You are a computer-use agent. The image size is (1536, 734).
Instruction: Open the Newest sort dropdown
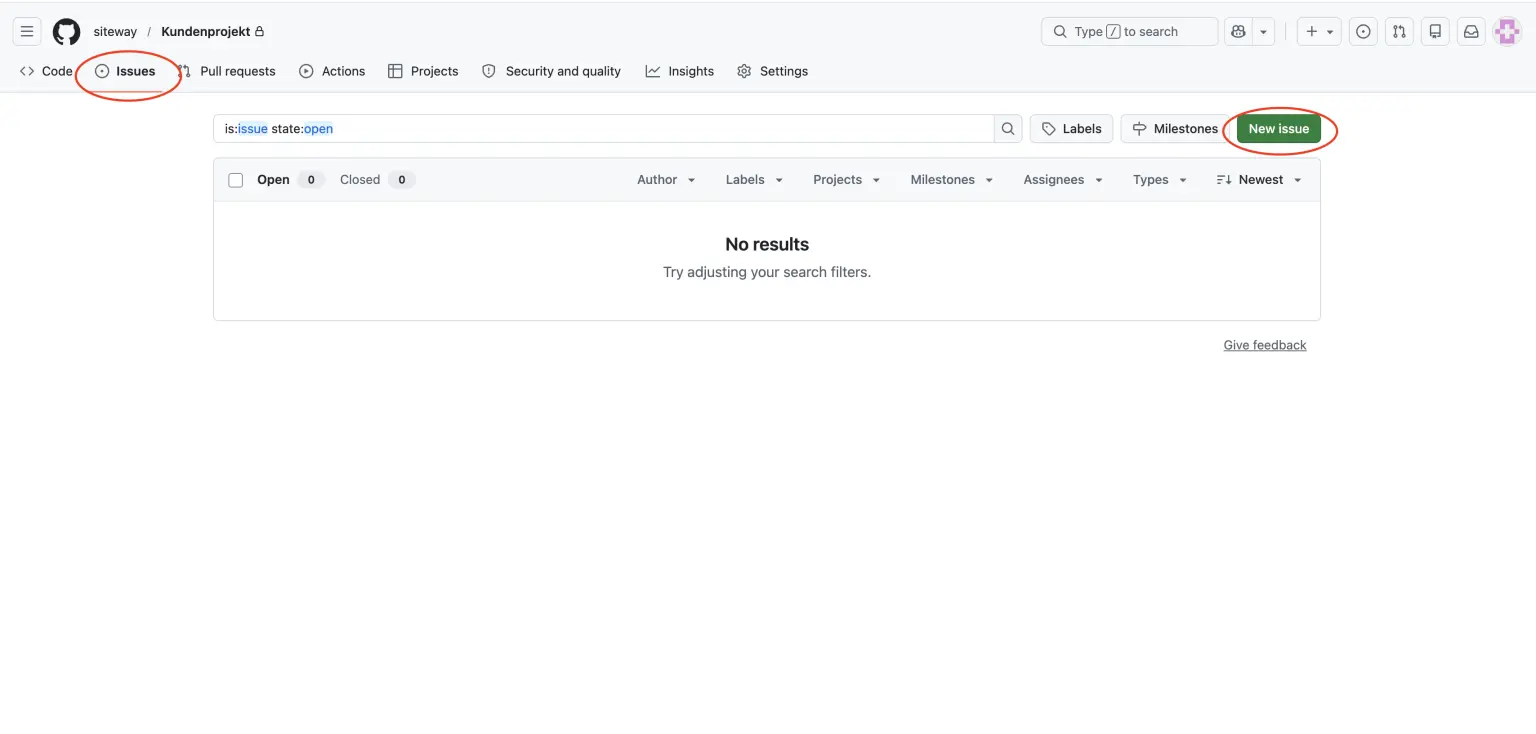click(1259, 180)
